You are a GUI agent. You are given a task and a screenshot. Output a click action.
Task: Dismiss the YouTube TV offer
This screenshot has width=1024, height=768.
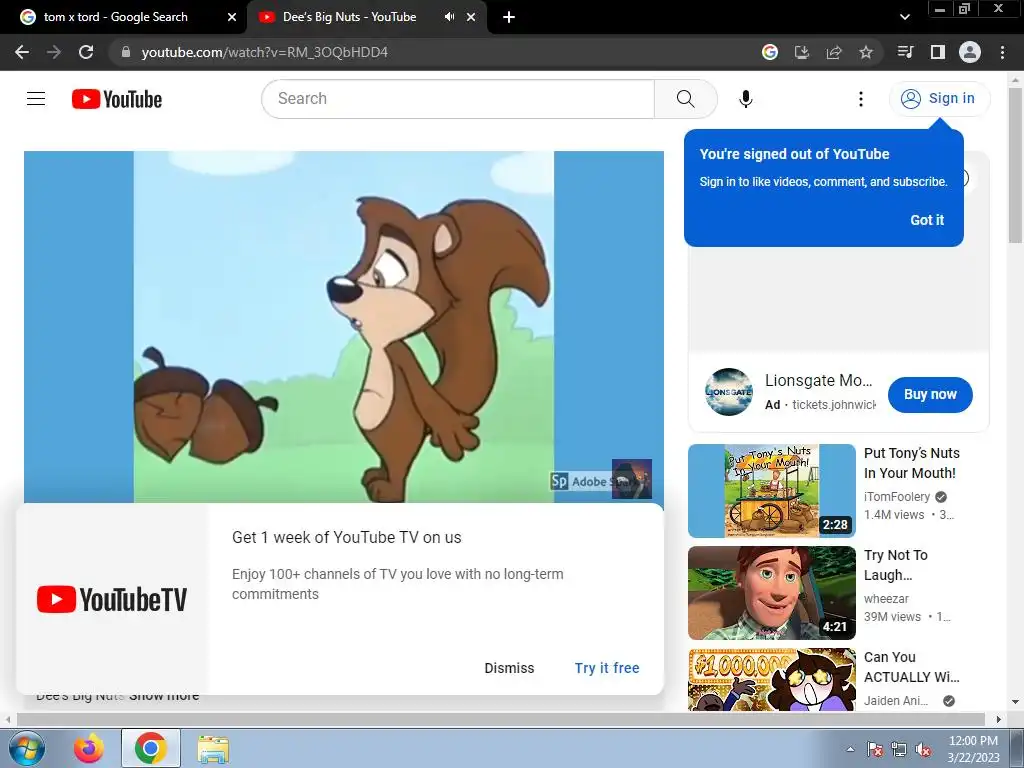(509, 668)
